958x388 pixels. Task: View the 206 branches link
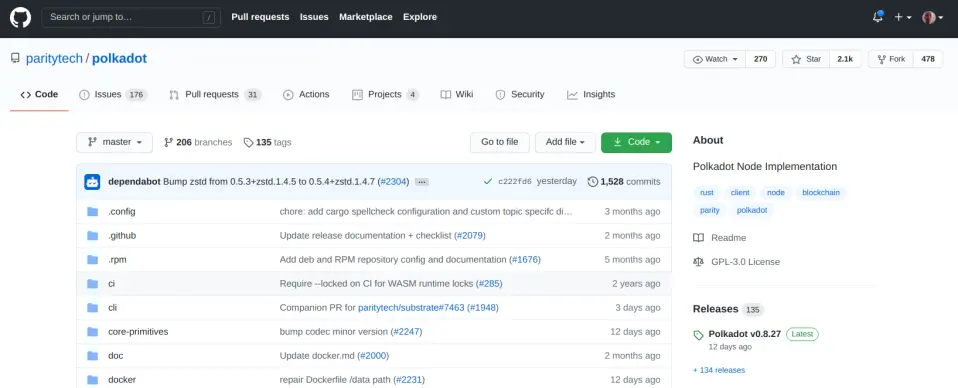pos(198,142)
